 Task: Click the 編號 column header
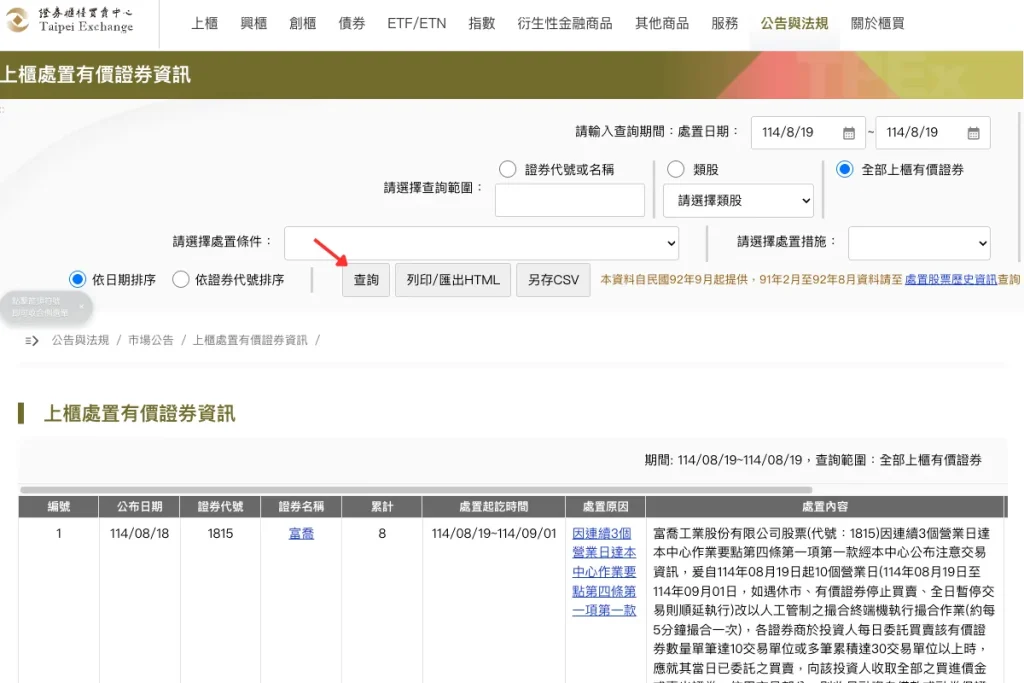(x=58, y=507)
